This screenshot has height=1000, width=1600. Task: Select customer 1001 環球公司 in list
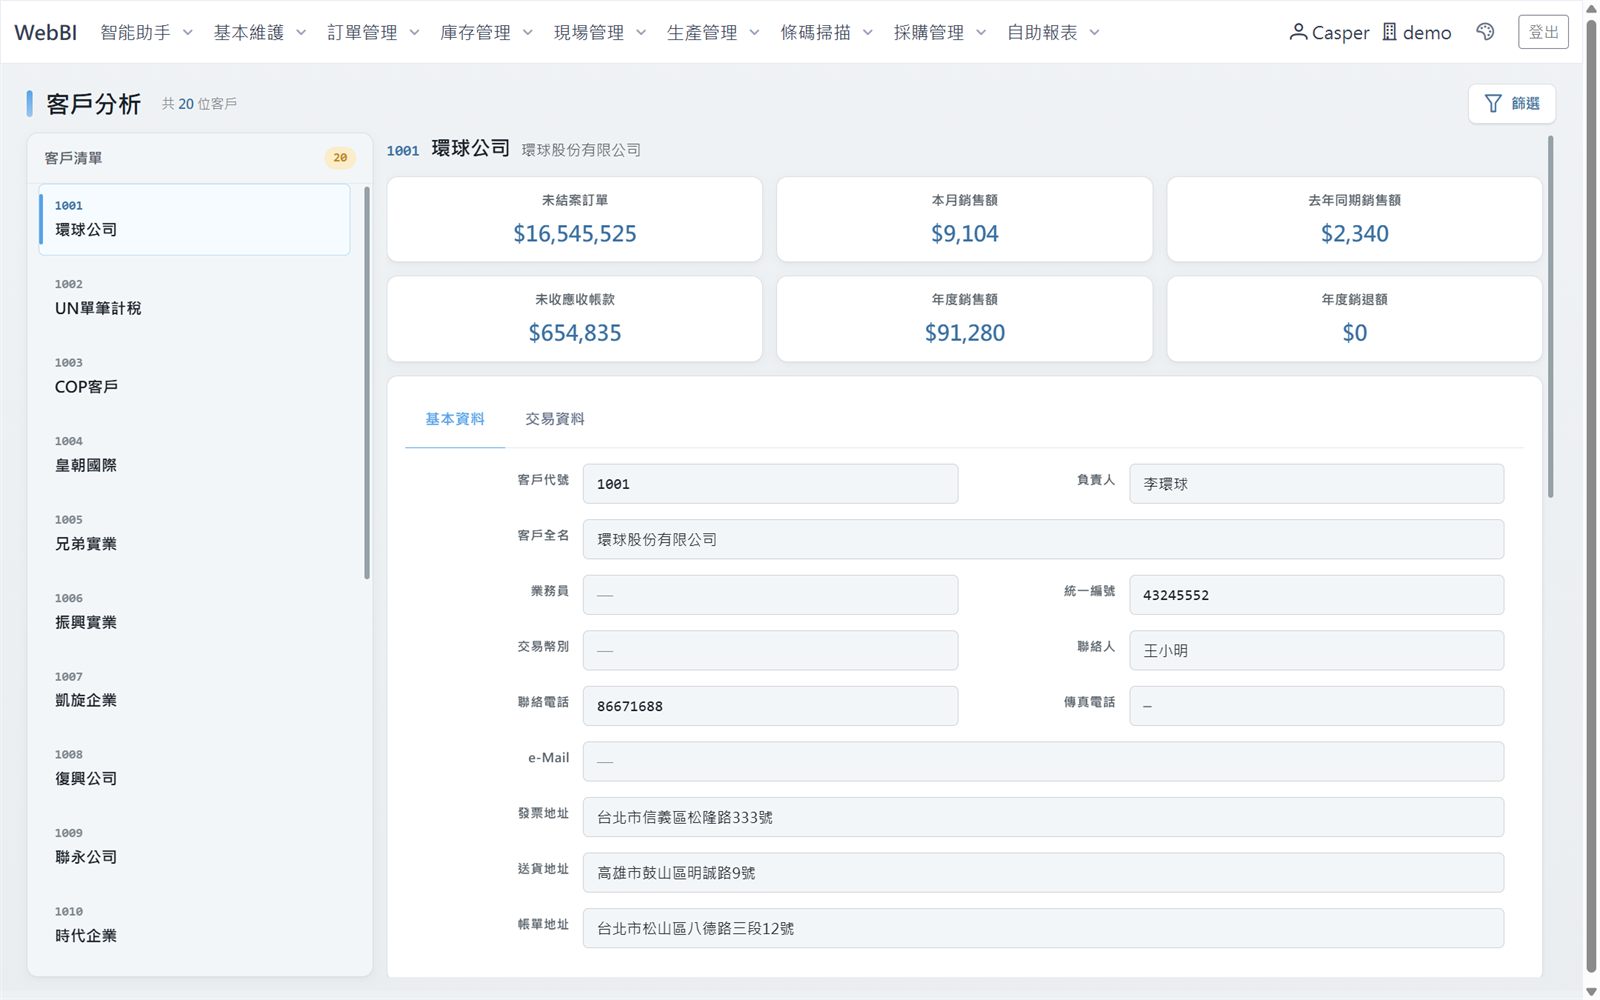point(195,219)
